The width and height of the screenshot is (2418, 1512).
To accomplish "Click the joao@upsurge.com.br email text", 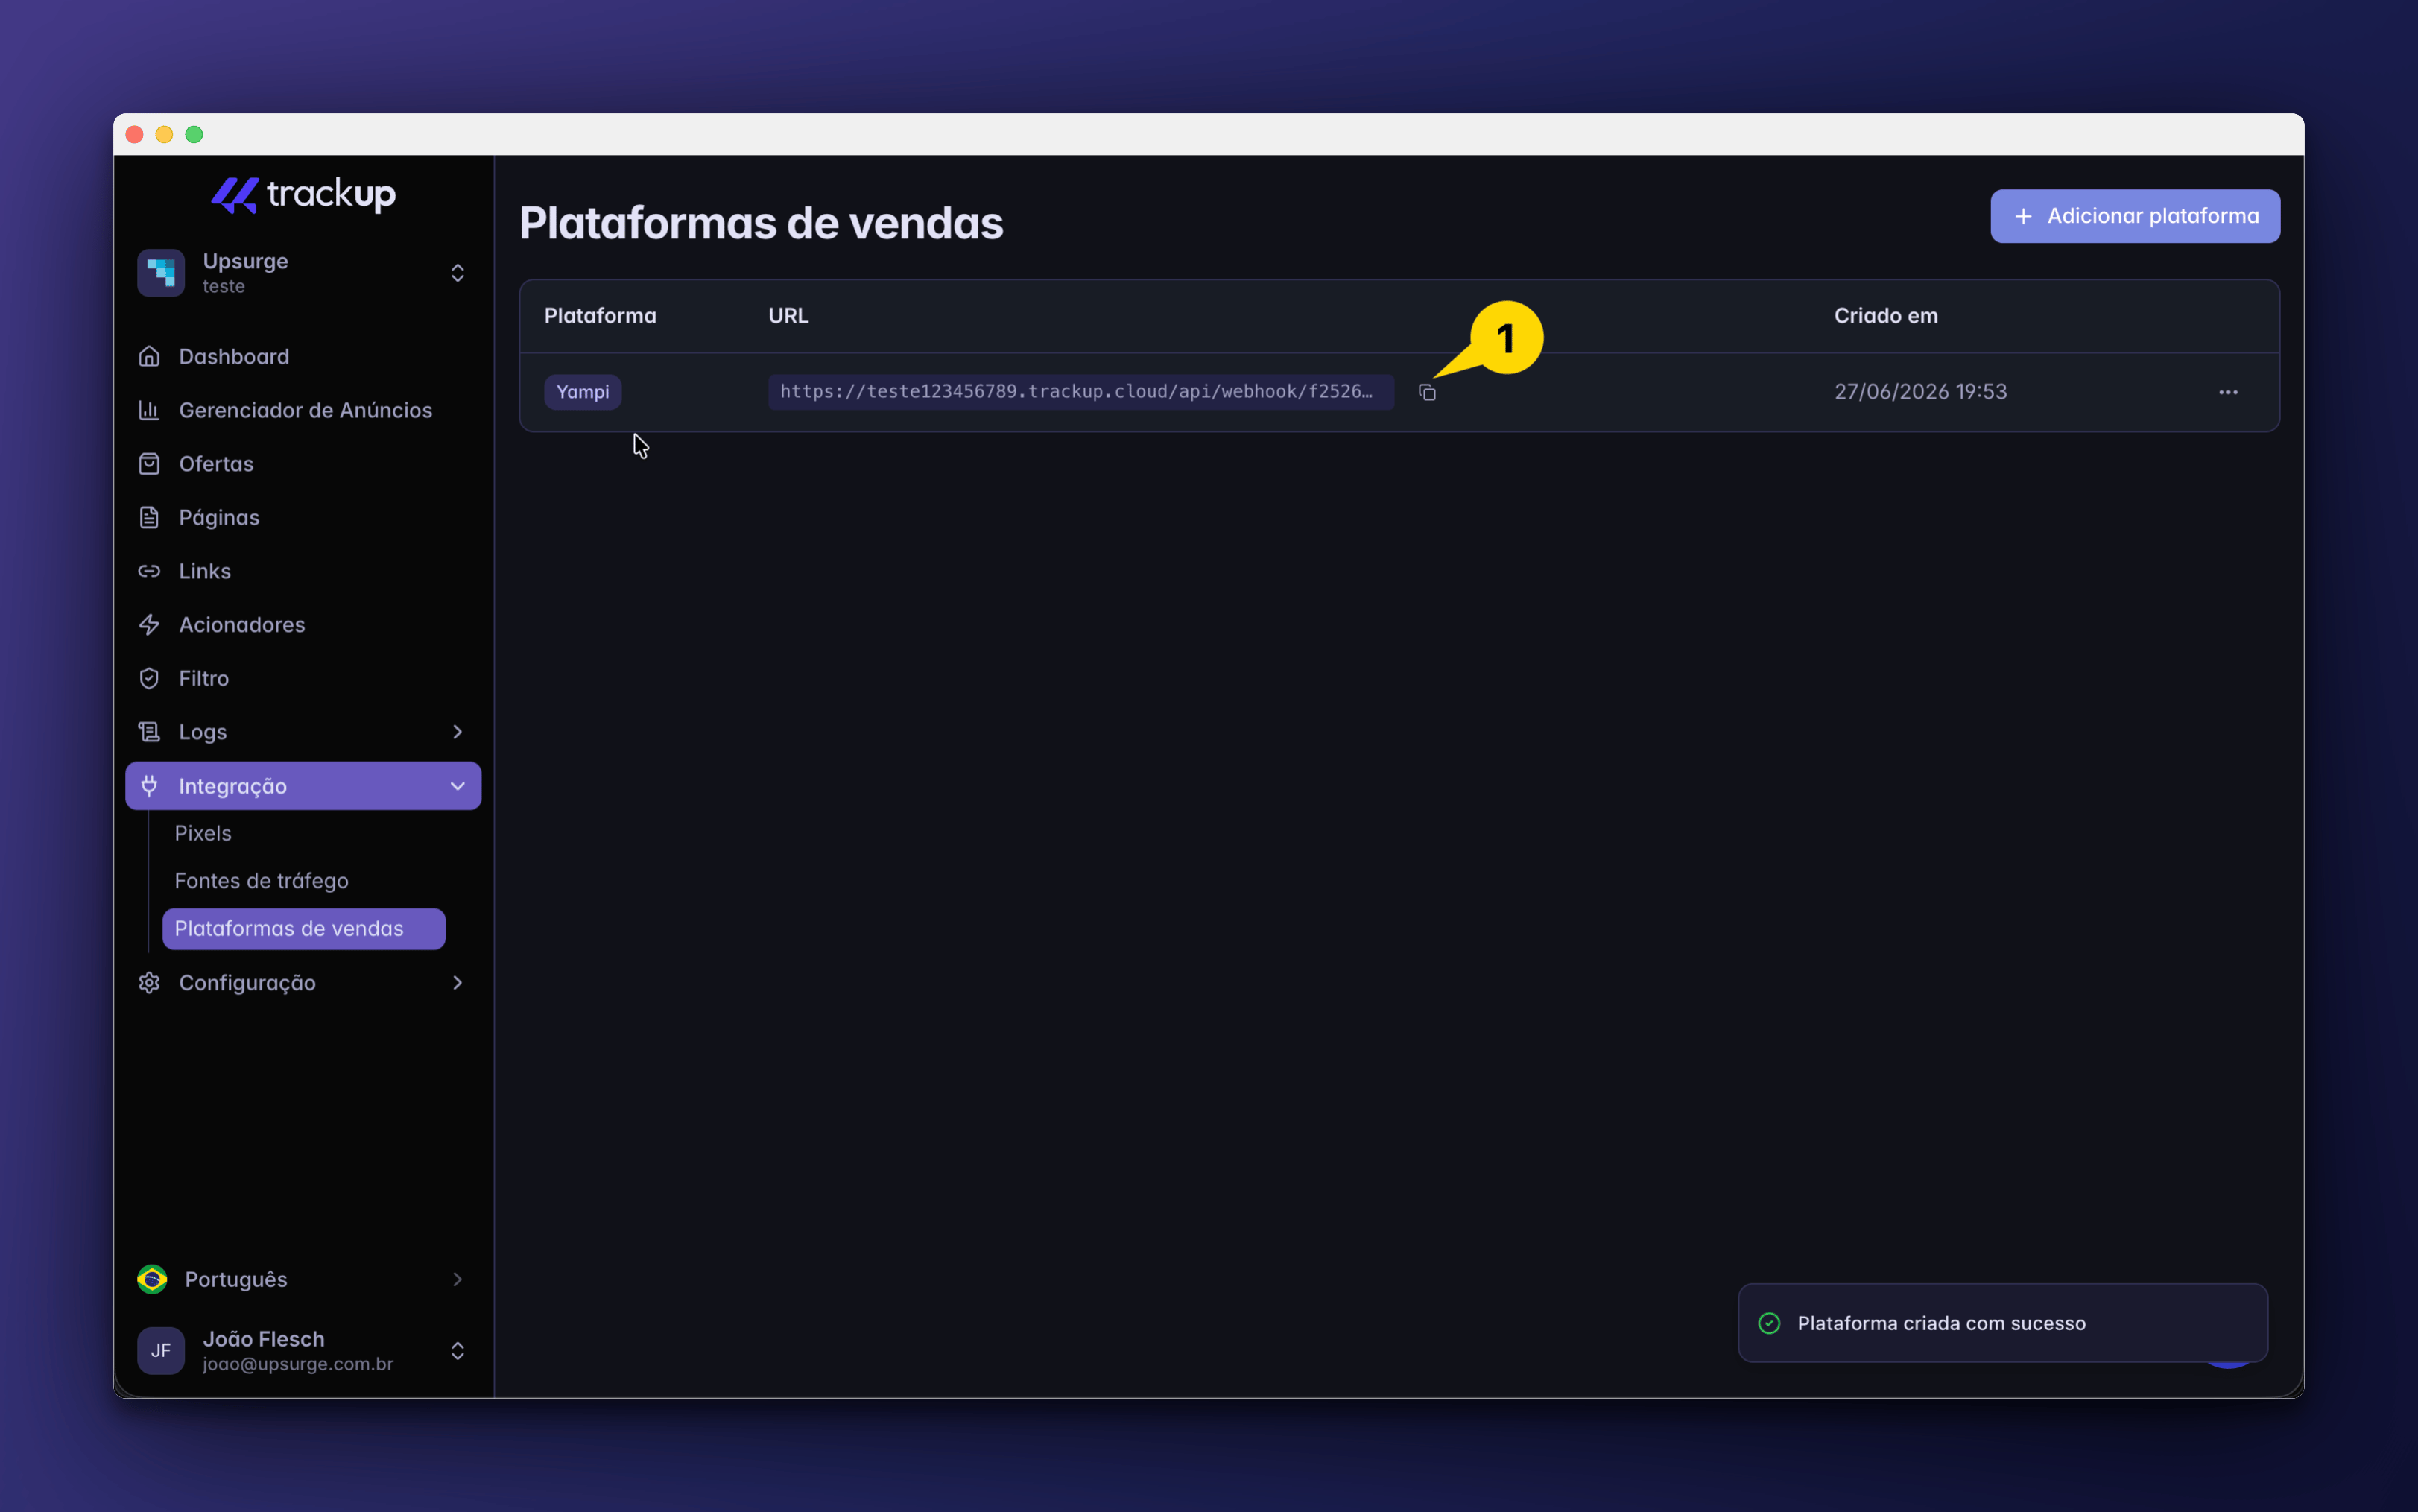I will pyautogui.click(x=298, y=1364).
